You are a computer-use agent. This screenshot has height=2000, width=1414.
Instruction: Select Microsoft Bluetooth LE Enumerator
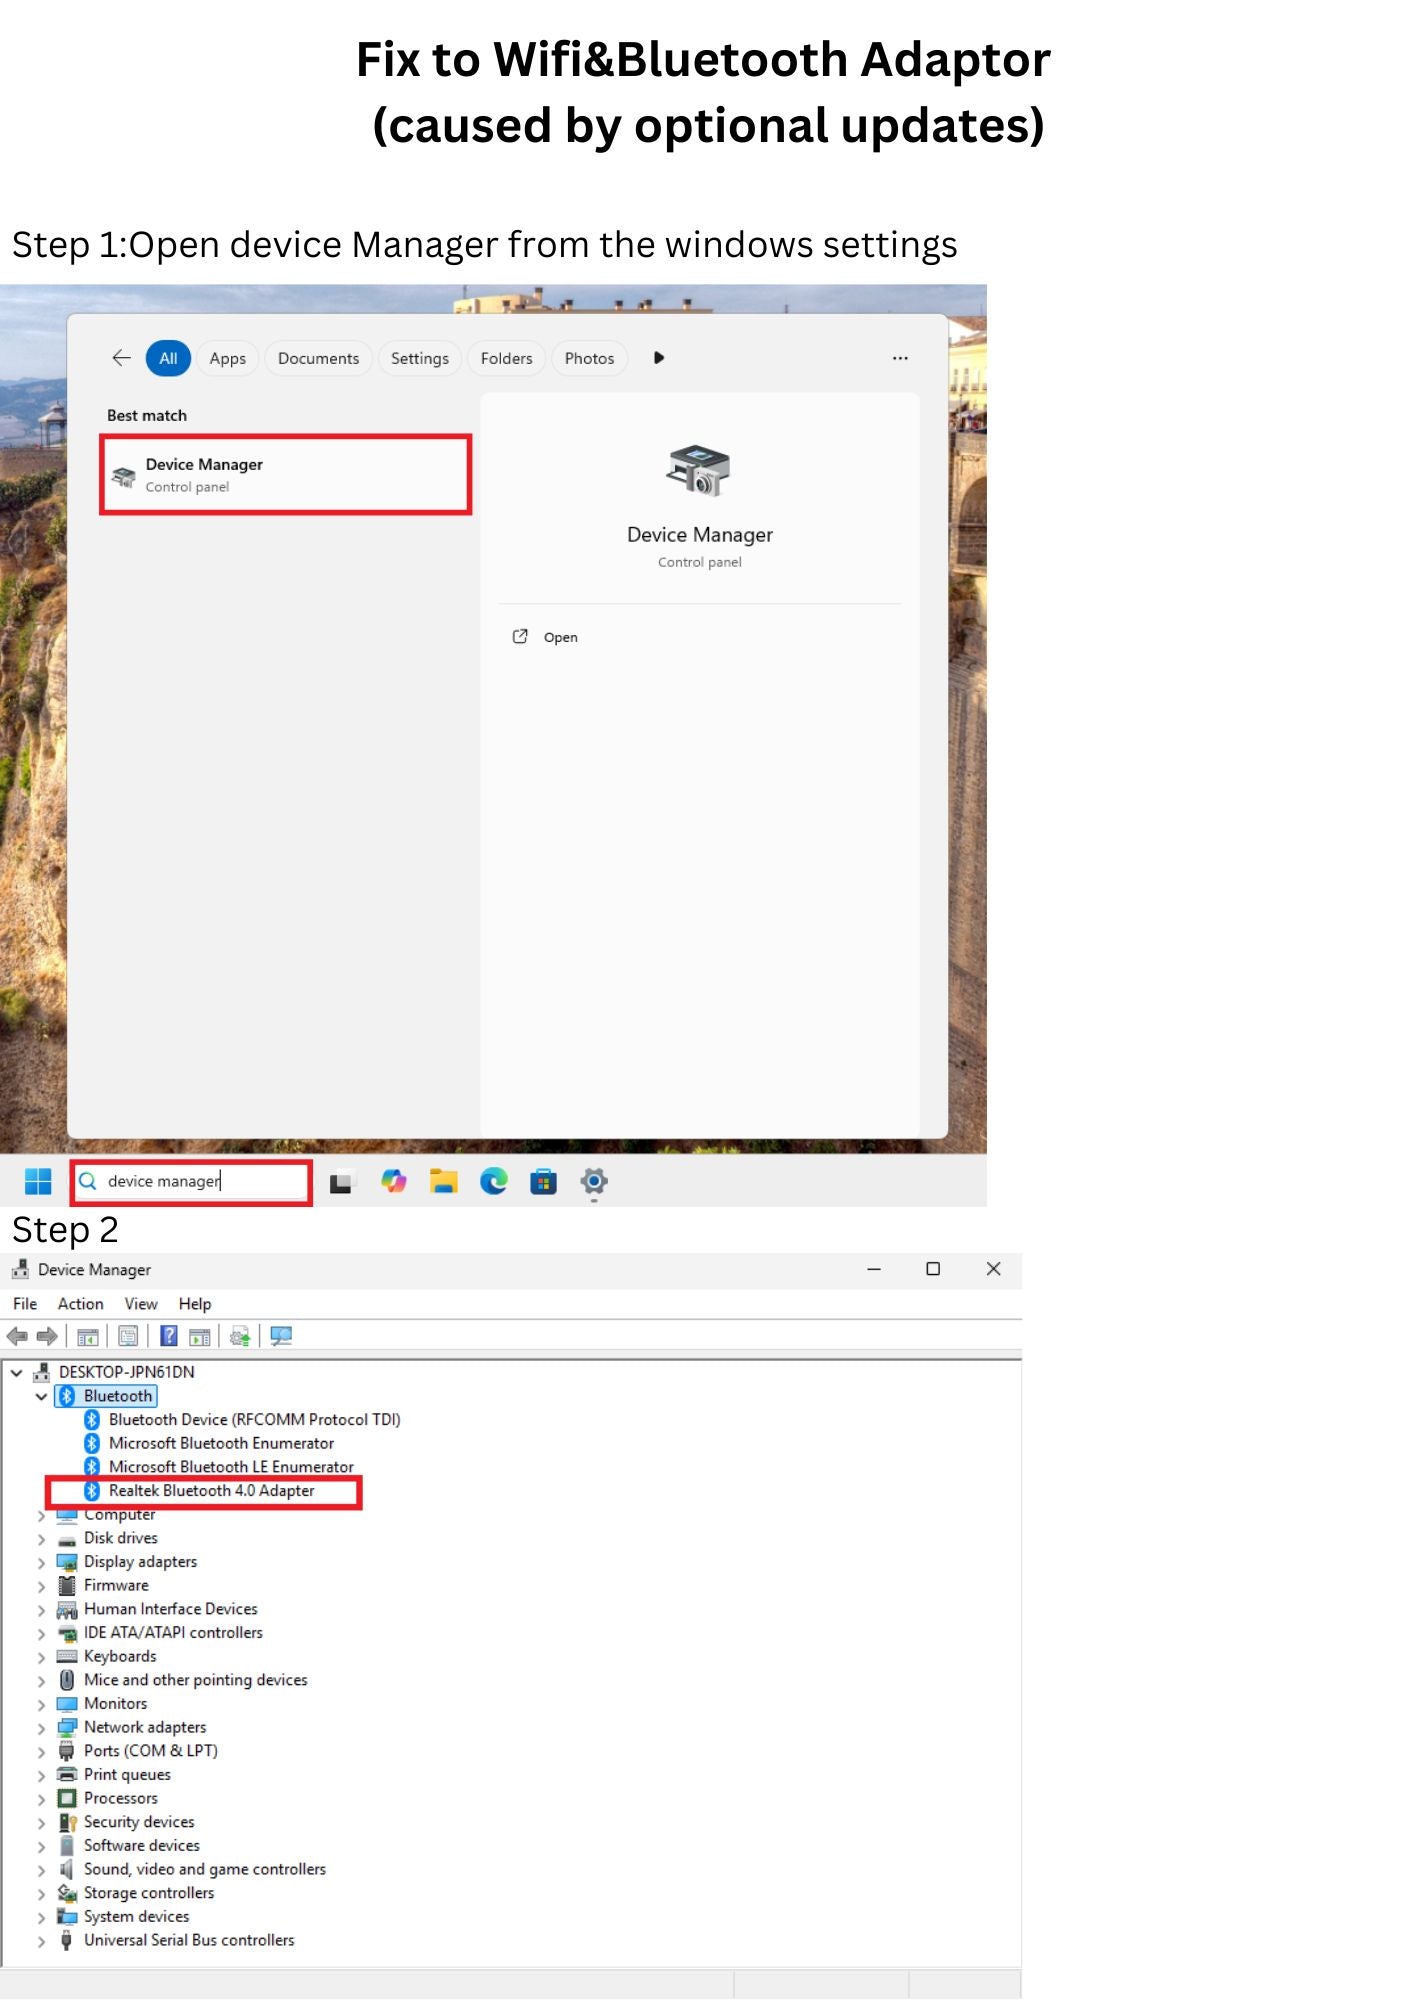click(x=231, y=1467)
